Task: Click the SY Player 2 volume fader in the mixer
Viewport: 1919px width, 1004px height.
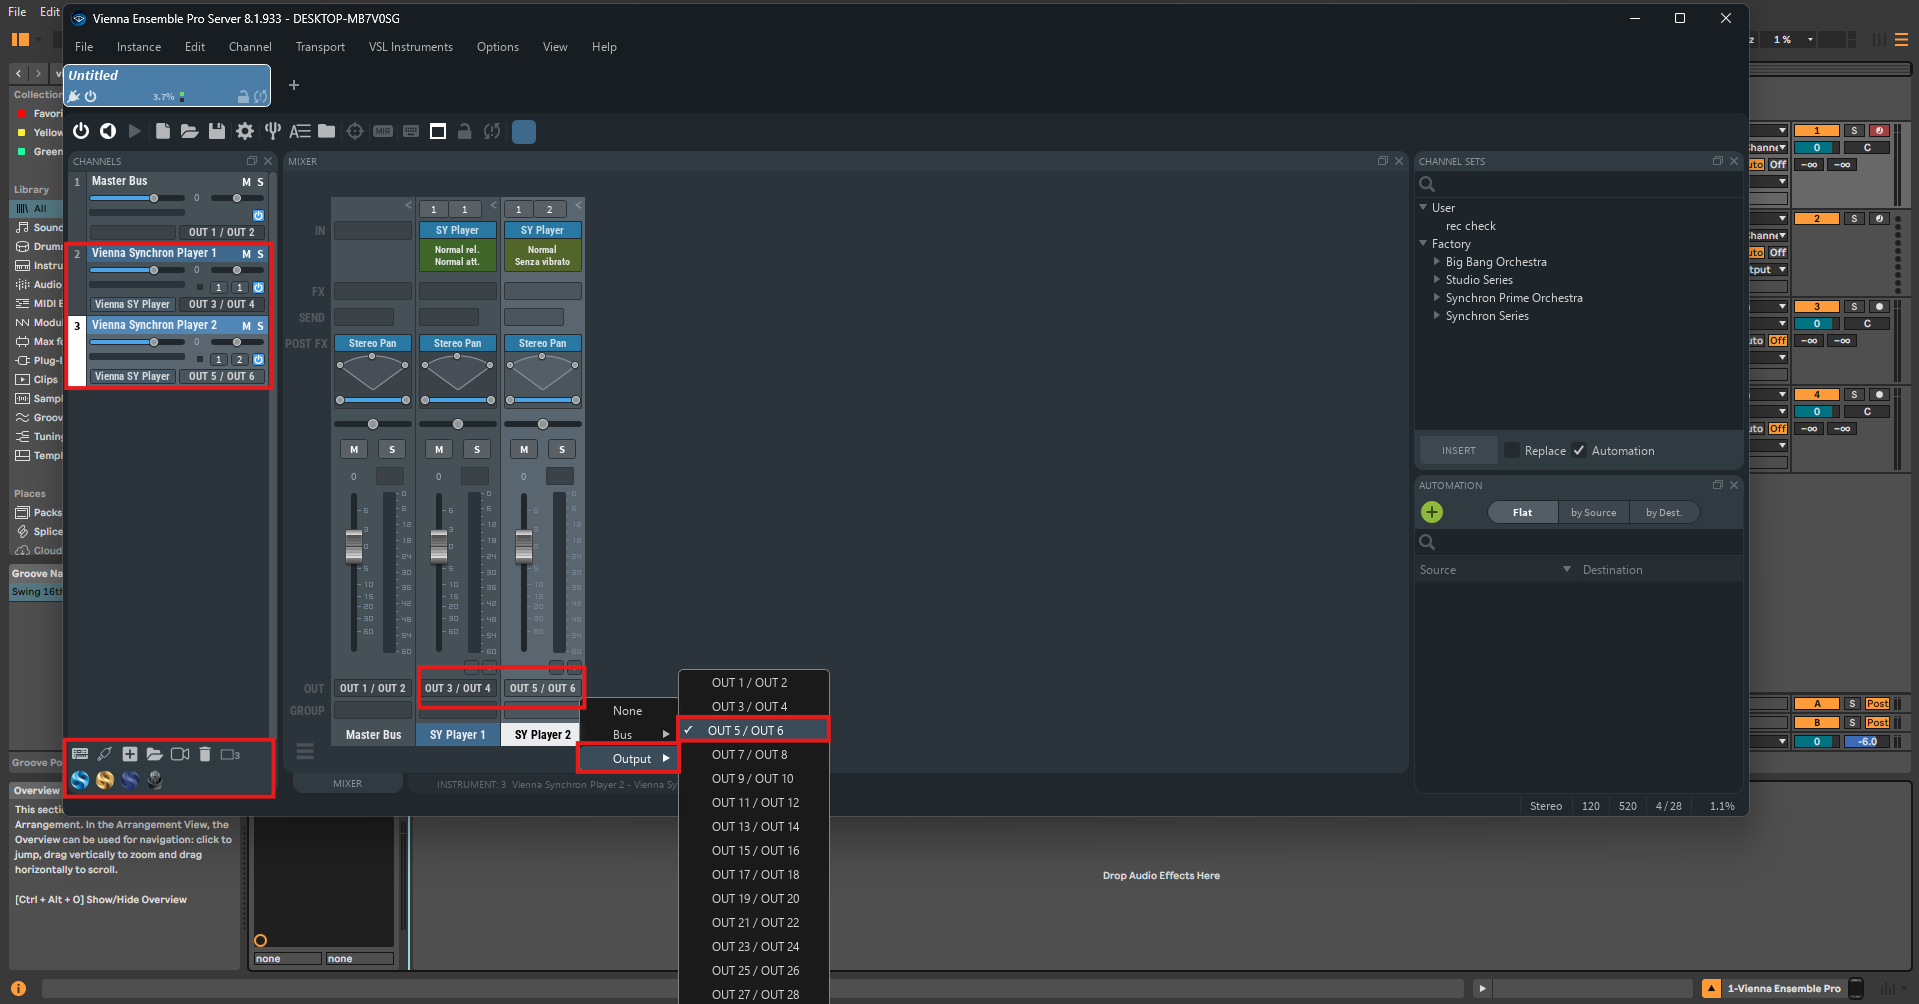Action: 524,546
